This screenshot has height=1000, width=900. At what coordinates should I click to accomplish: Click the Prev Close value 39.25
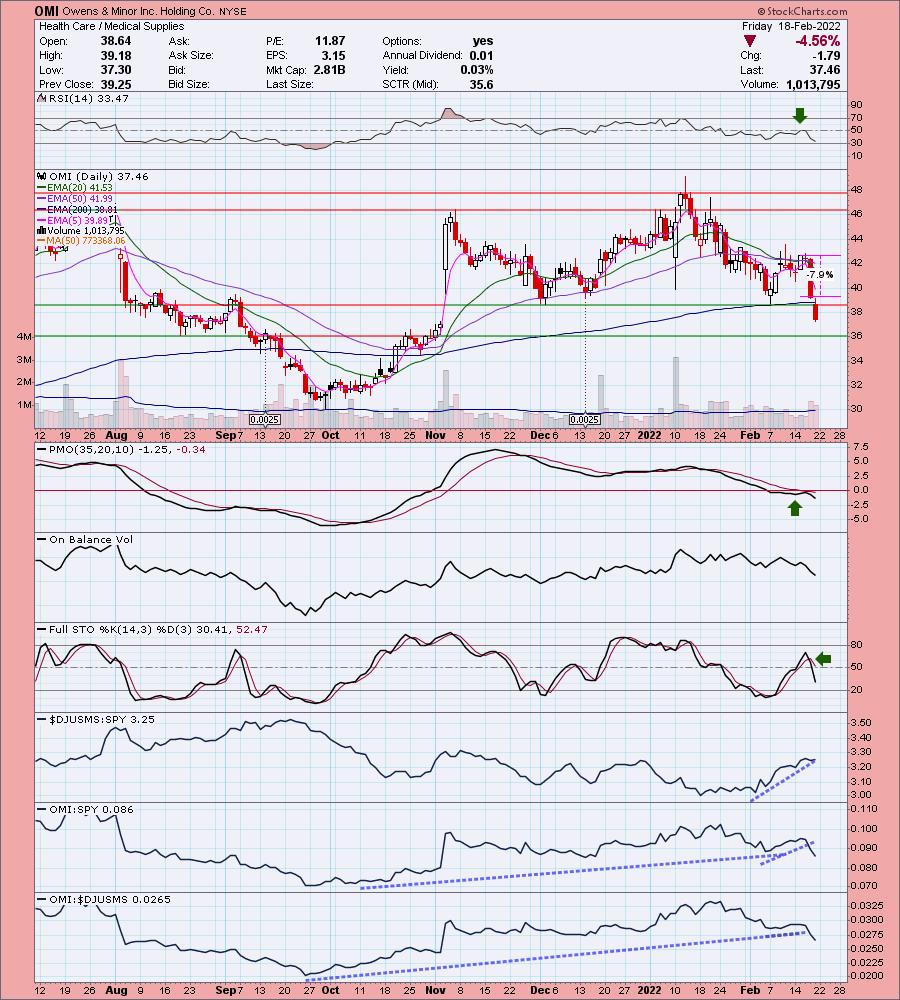click(115, 84)
